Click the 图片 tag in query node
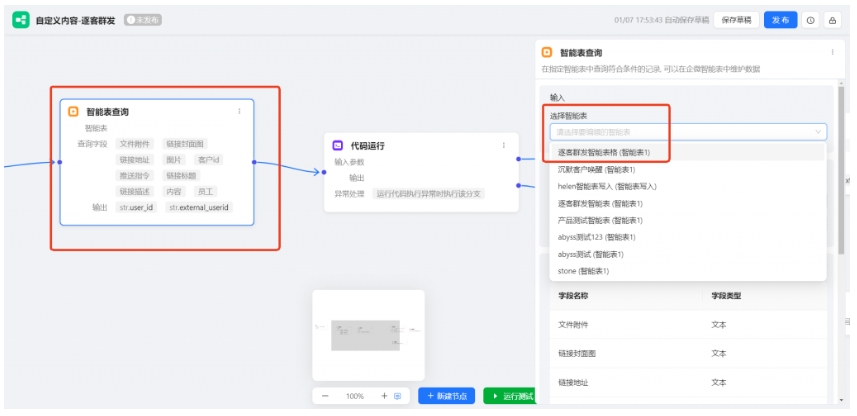The height and width of the screenshot is (416, 857). click(x=174, y=160)
